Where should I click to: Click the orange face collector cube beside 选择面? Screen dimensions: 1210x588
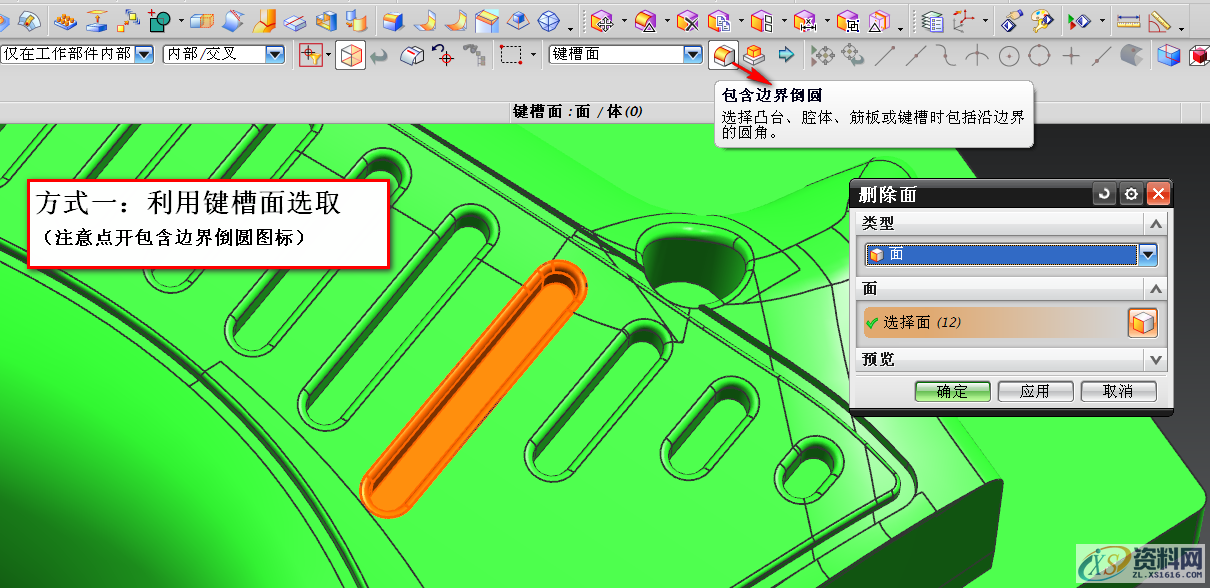[1142, 322]
